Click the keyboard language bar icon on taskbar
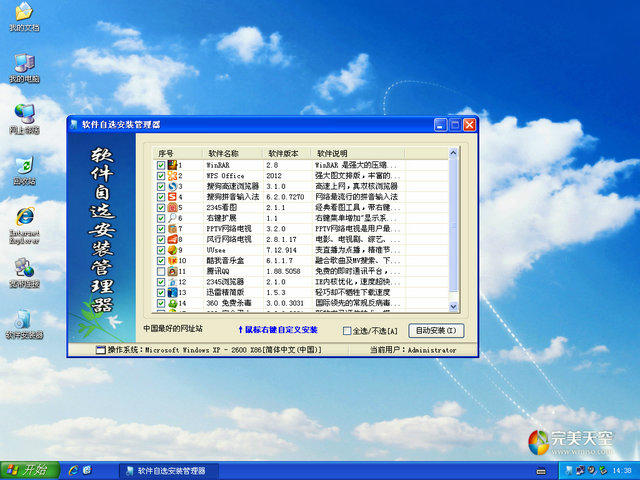 coord(541,471)
